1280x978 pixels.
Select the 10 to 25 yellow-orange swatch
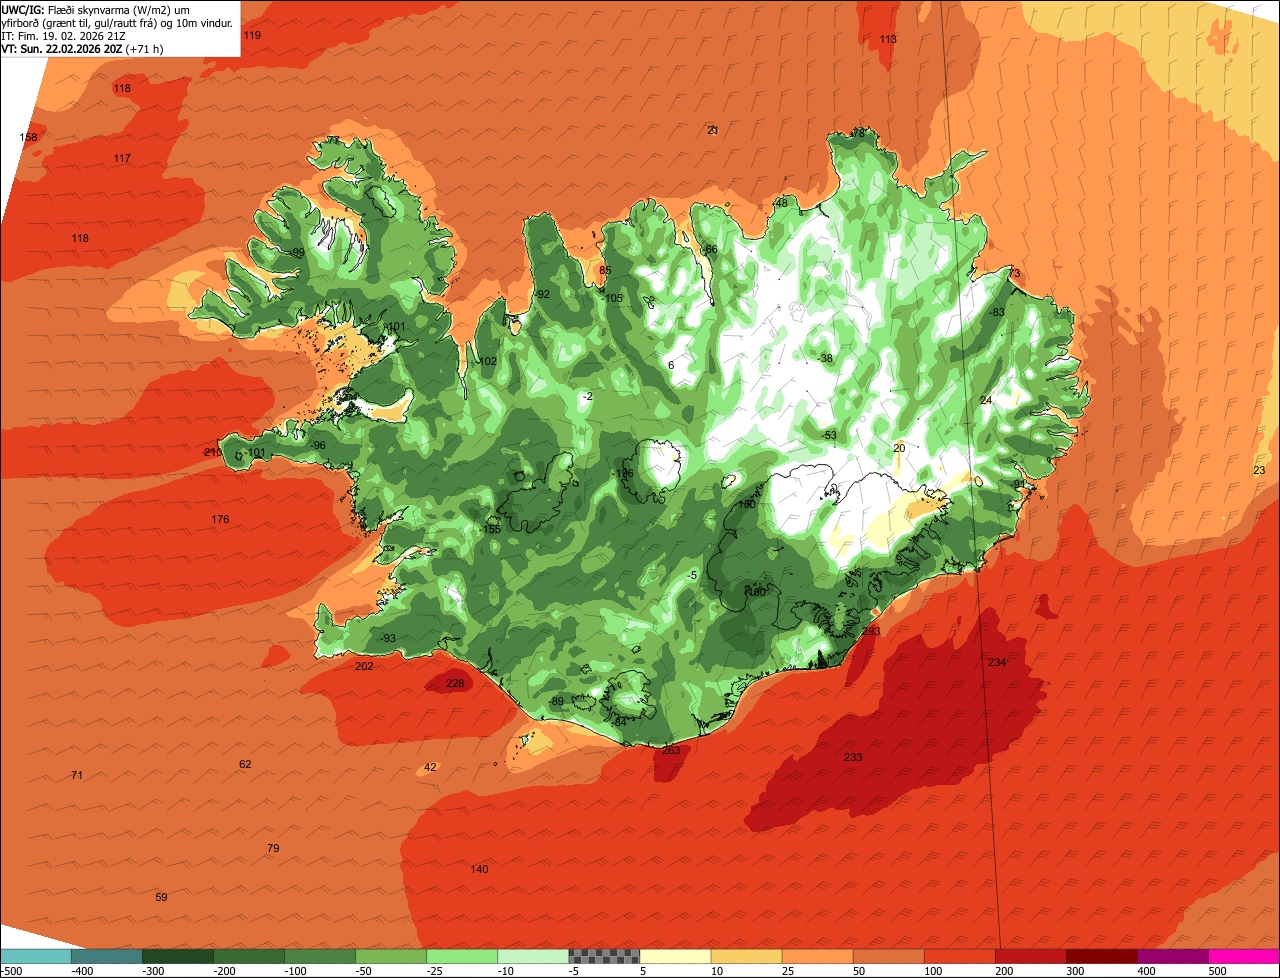point(746,955)
